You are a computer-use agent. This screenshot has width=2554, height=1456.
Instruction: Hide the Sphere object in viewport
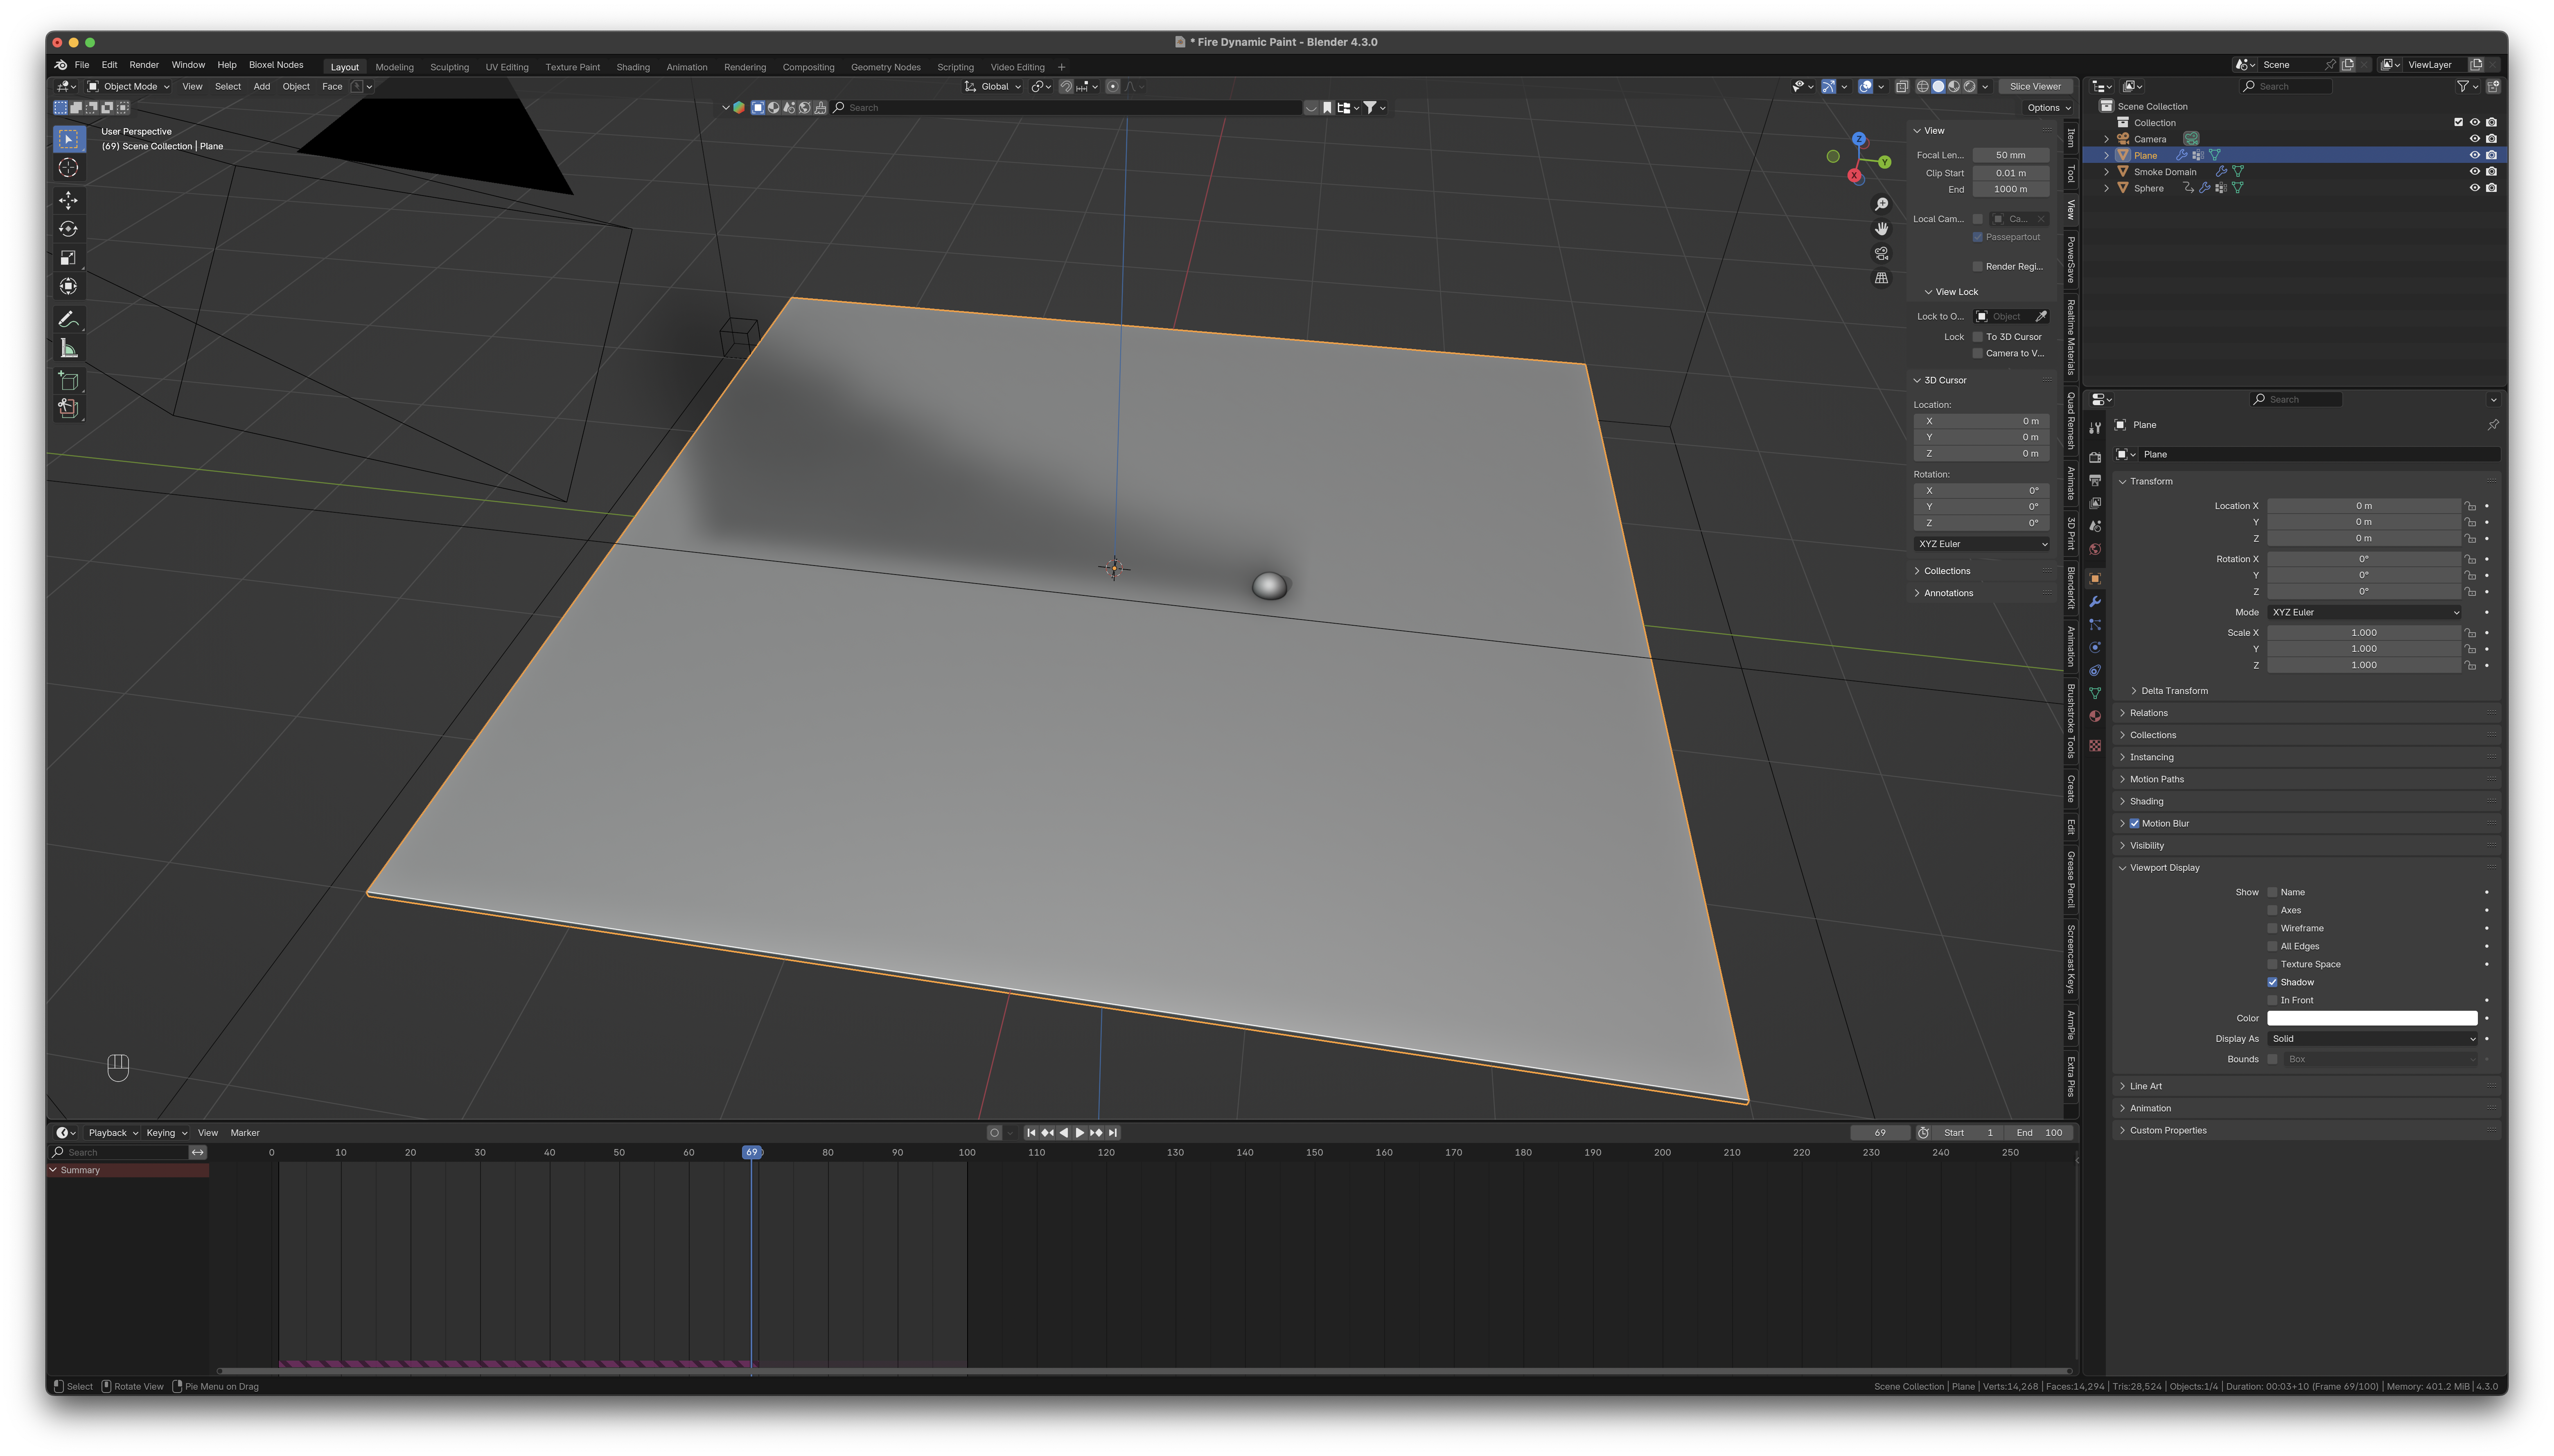[x=2475, y=188]
